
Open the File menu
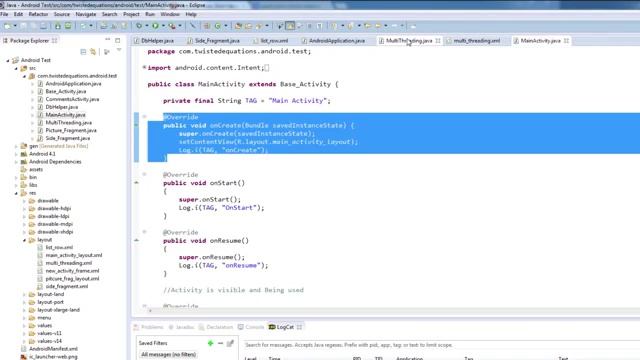click(x=4, y=14)
